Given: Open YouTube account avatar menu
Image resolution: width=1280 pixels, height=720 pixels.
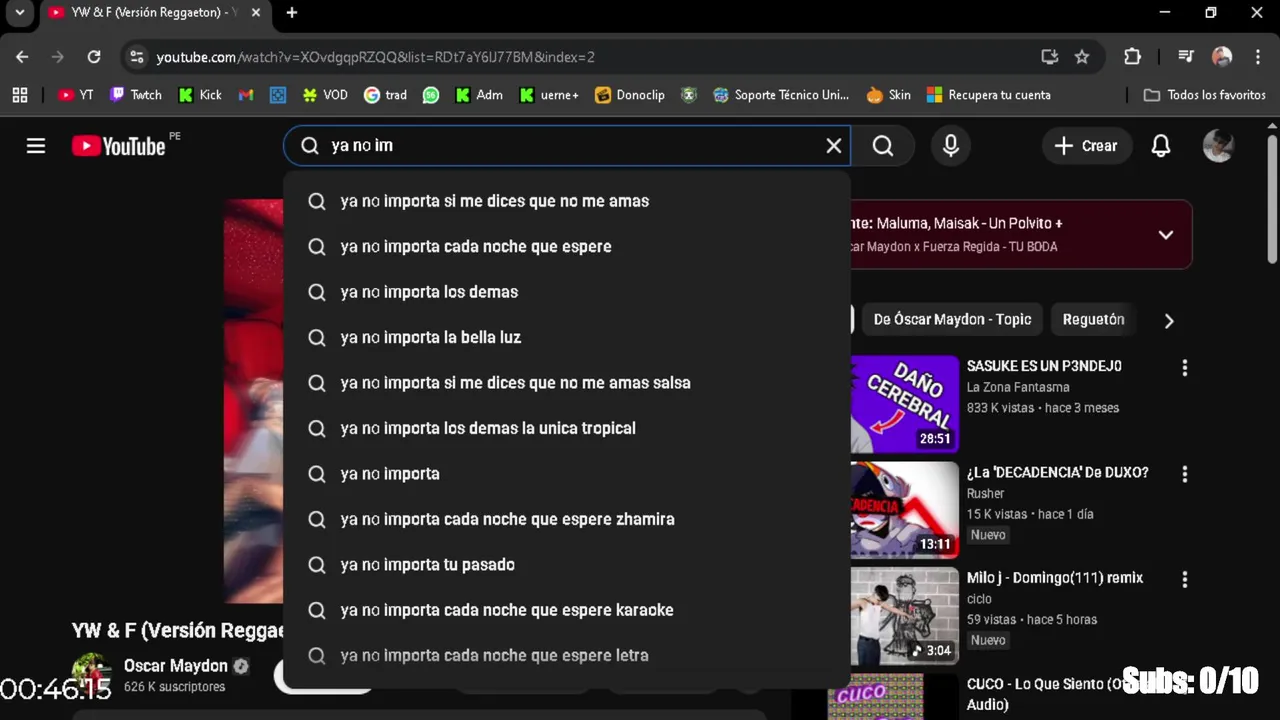Looking at the screenshot, I should coord(1218,146).
